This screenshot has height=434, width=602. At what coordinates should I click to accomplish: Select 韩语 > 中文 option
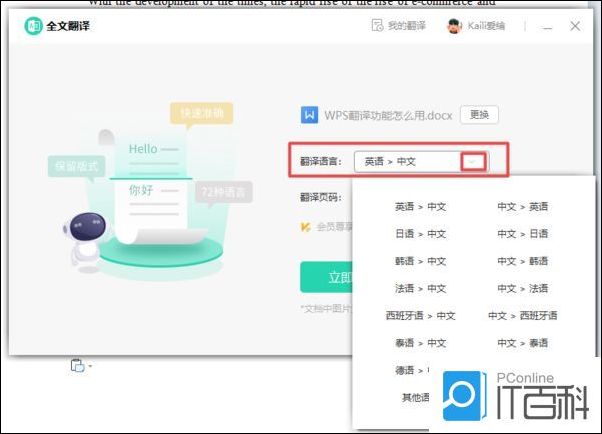[x=420, y=261]
